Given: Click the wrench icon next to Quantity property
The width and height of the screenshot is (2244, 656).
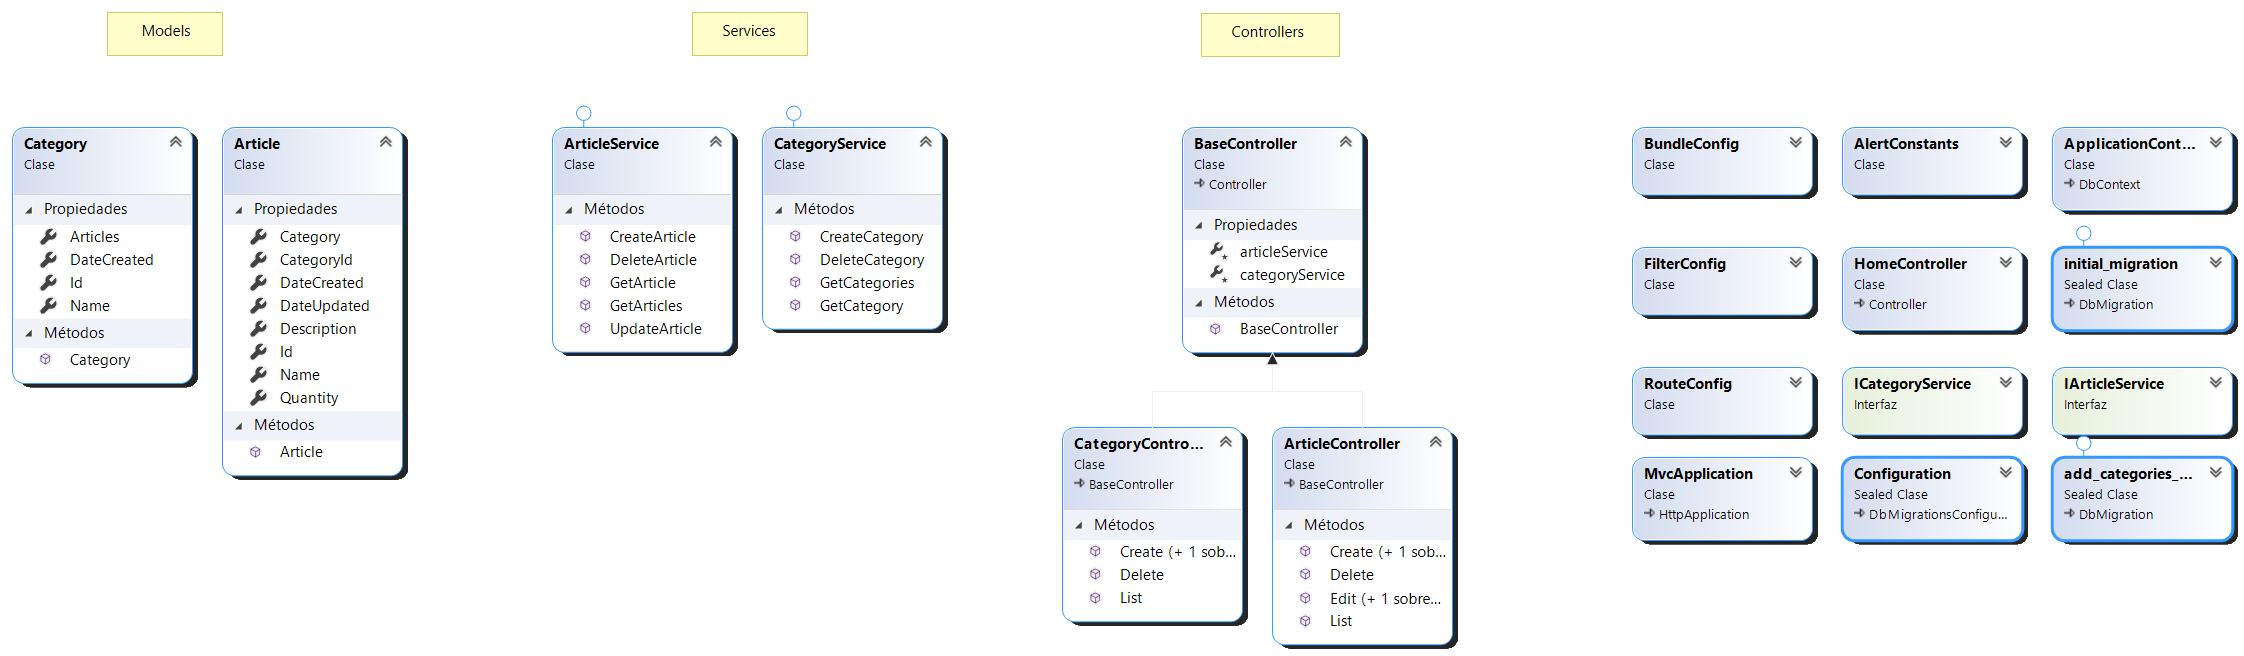Looking at the screenshot, I should coord(258,398).
